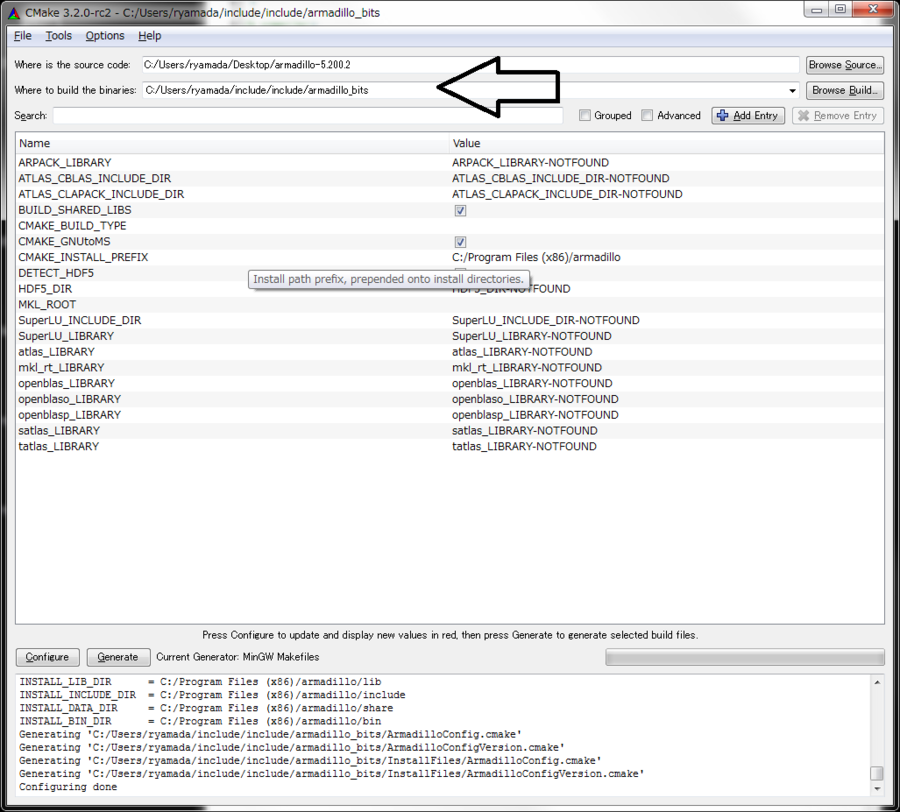Select mkl_rt_LIBRARY name cell
Image resolution: width=900 pixels, height=812 pixels.
click(x=61, y=368)
